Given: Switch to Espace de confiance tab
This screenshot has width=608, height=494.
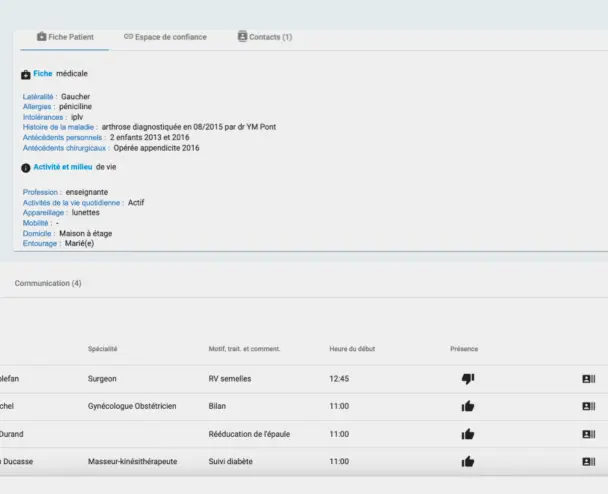Looking at the screenshot, I should [x=165, y=37].
